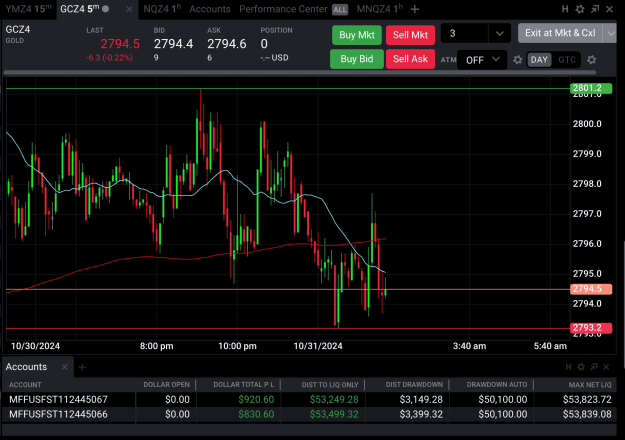625x440 pixels.
Task: Add a new tab with plus icon
Action: [415, 9]
